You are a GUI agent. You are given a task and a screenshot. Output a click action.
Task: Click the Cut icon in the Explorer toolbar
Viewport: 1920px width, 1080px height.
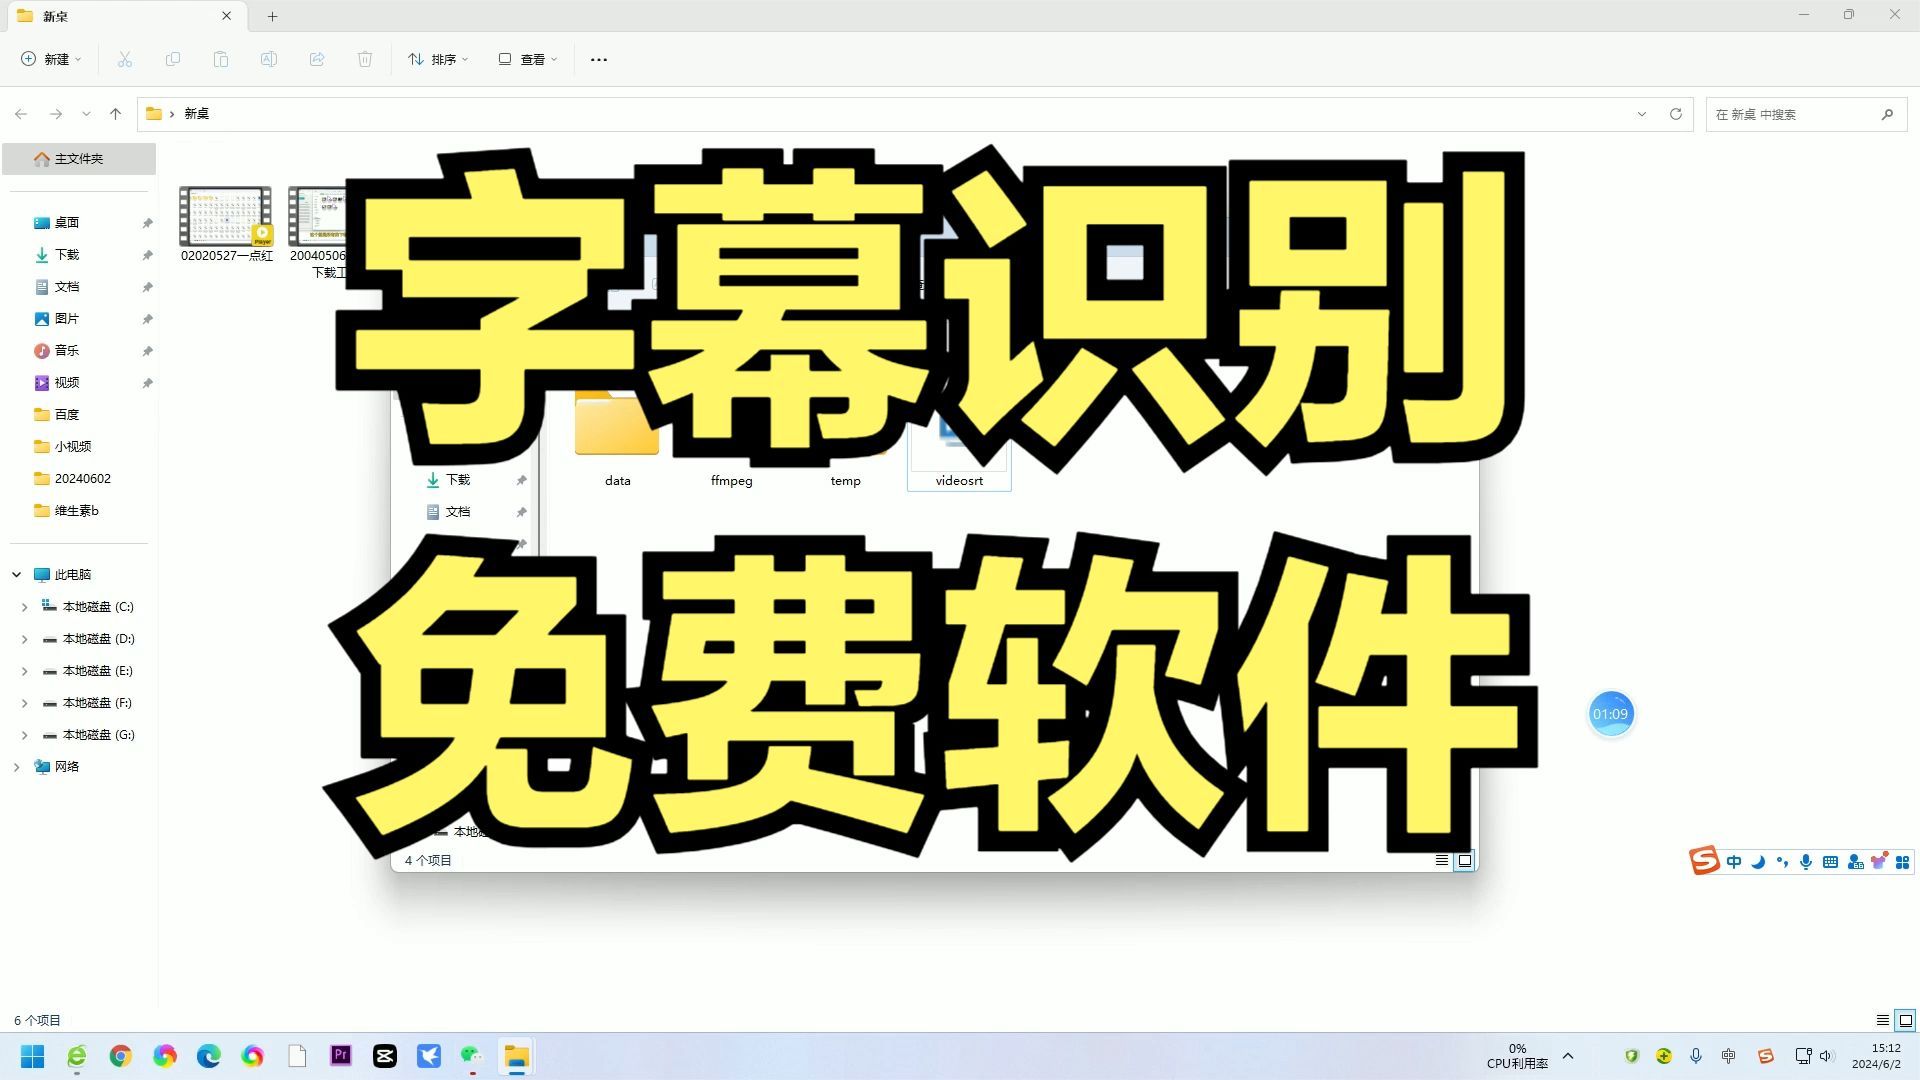pos(124,59)
